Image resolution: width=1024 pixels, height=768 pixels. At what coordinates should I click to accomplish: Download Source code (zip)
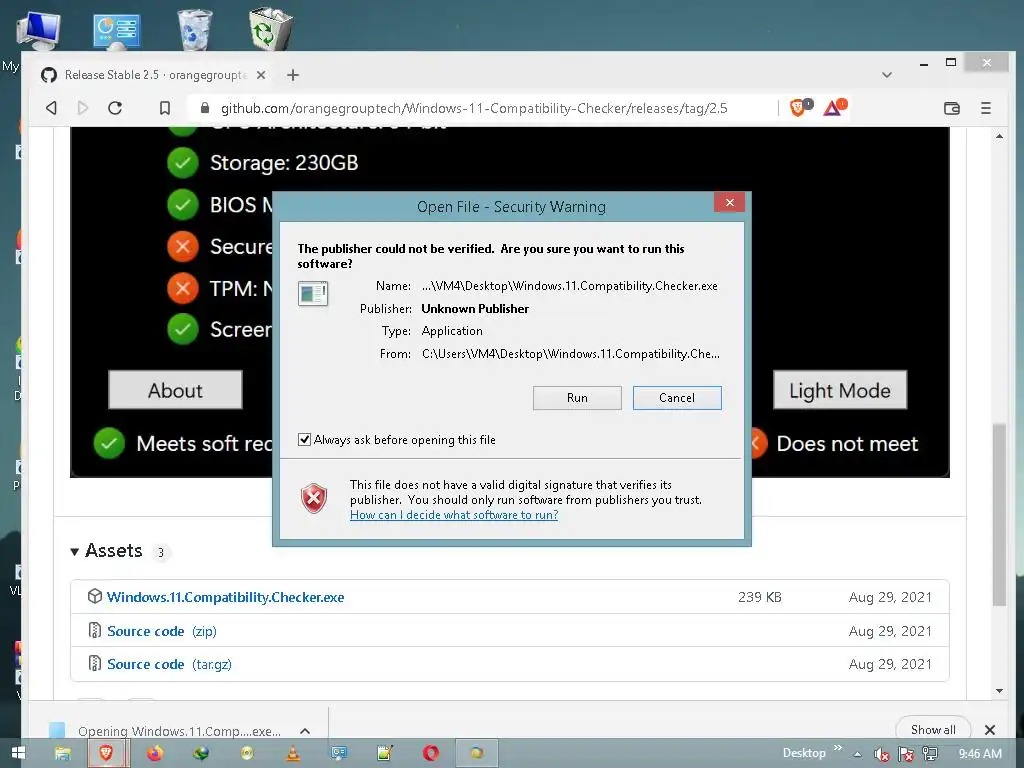click(161, 631)
